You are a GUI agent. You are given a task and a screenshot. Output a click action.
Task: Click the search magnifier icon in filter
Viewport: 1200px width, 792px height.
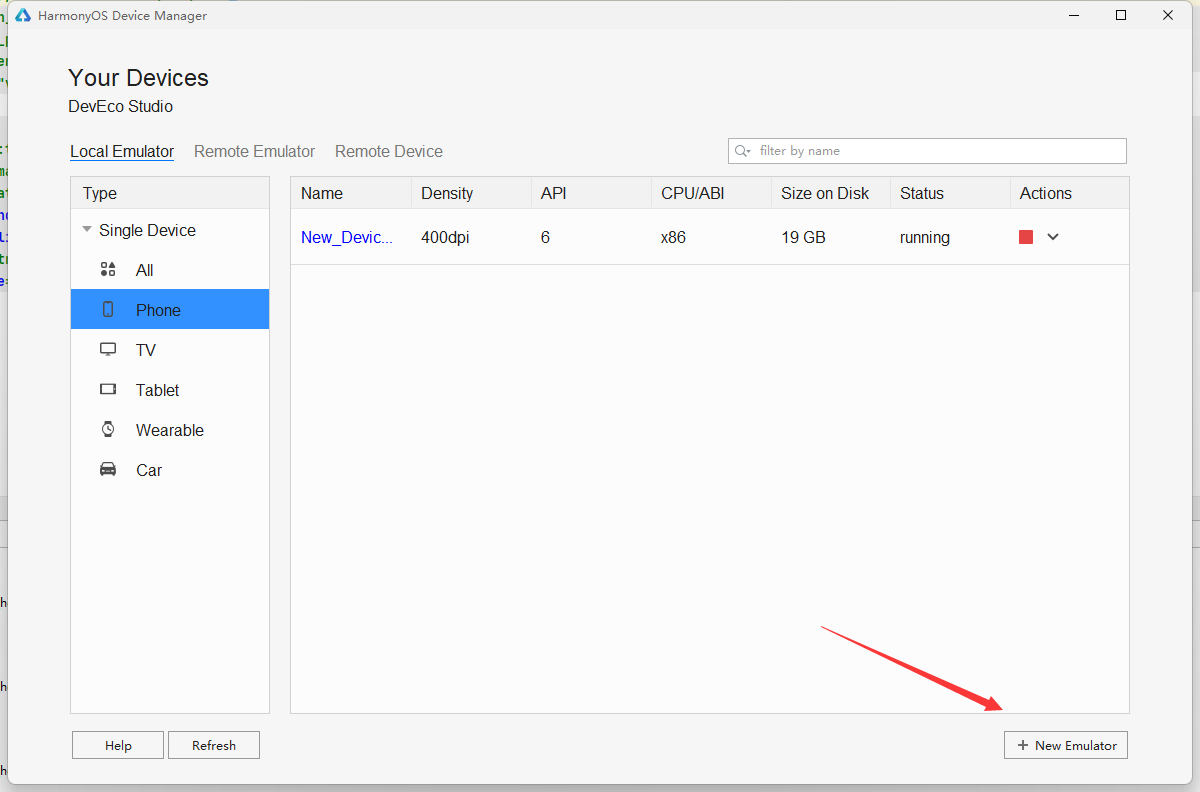(x=742, y=151)
